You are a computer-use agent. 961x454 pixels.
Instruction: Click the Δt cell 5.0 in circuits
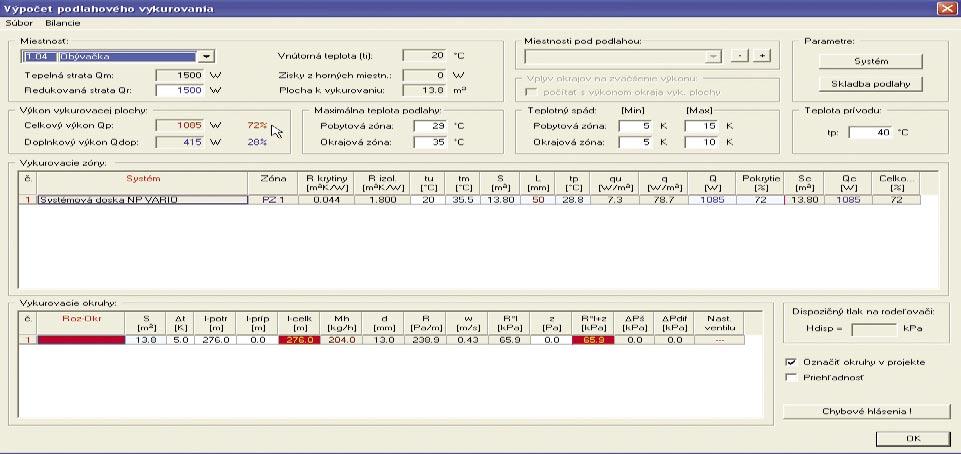click(x=180, y=339)
